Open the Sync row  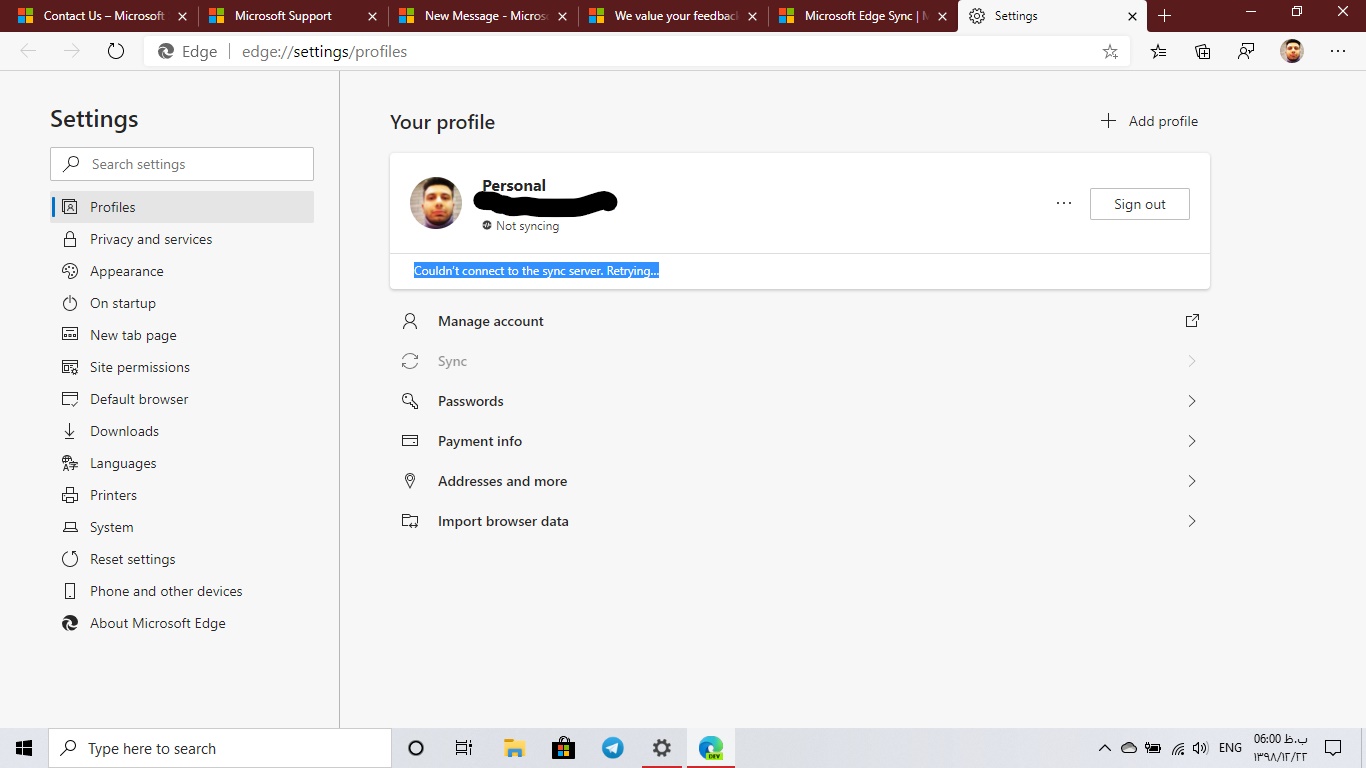click(x=800, y=361)
